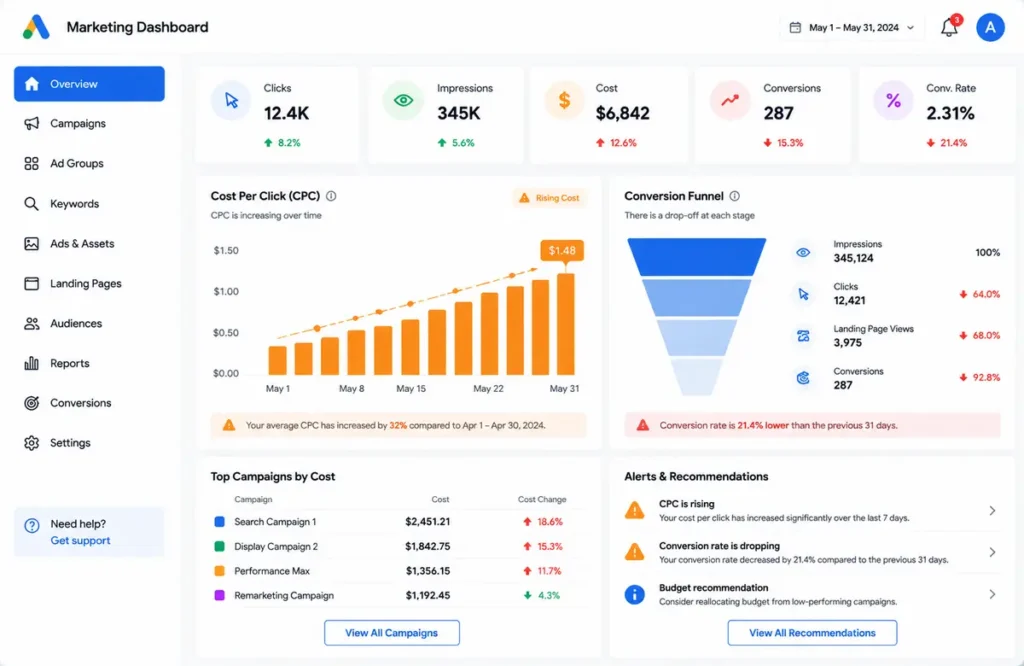
Task: Open the May 1 – May 31, 2024 date dropdown
Action: (852, 27)
